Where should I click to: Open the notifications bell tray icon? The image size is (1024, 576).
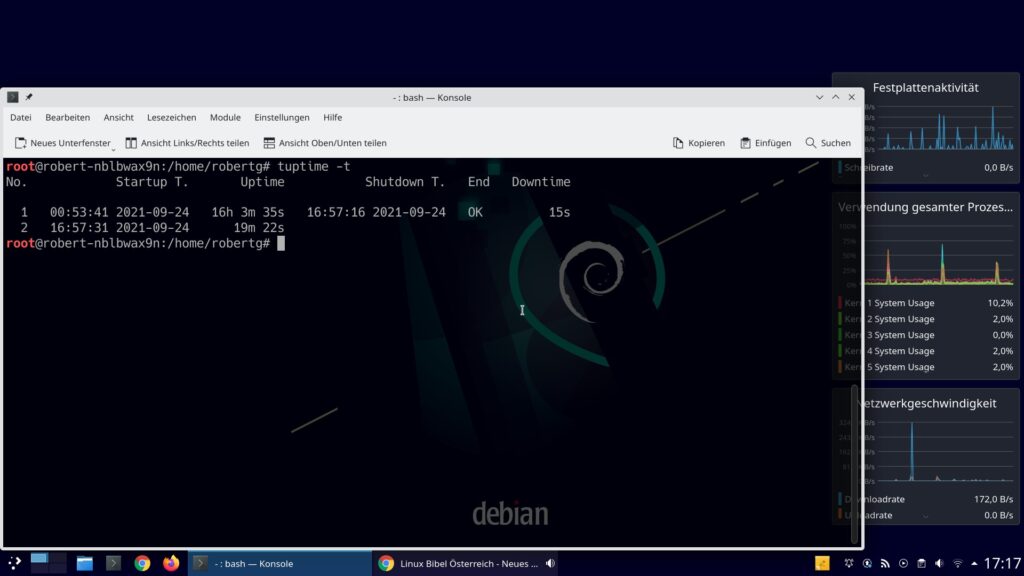pos(849,563)
